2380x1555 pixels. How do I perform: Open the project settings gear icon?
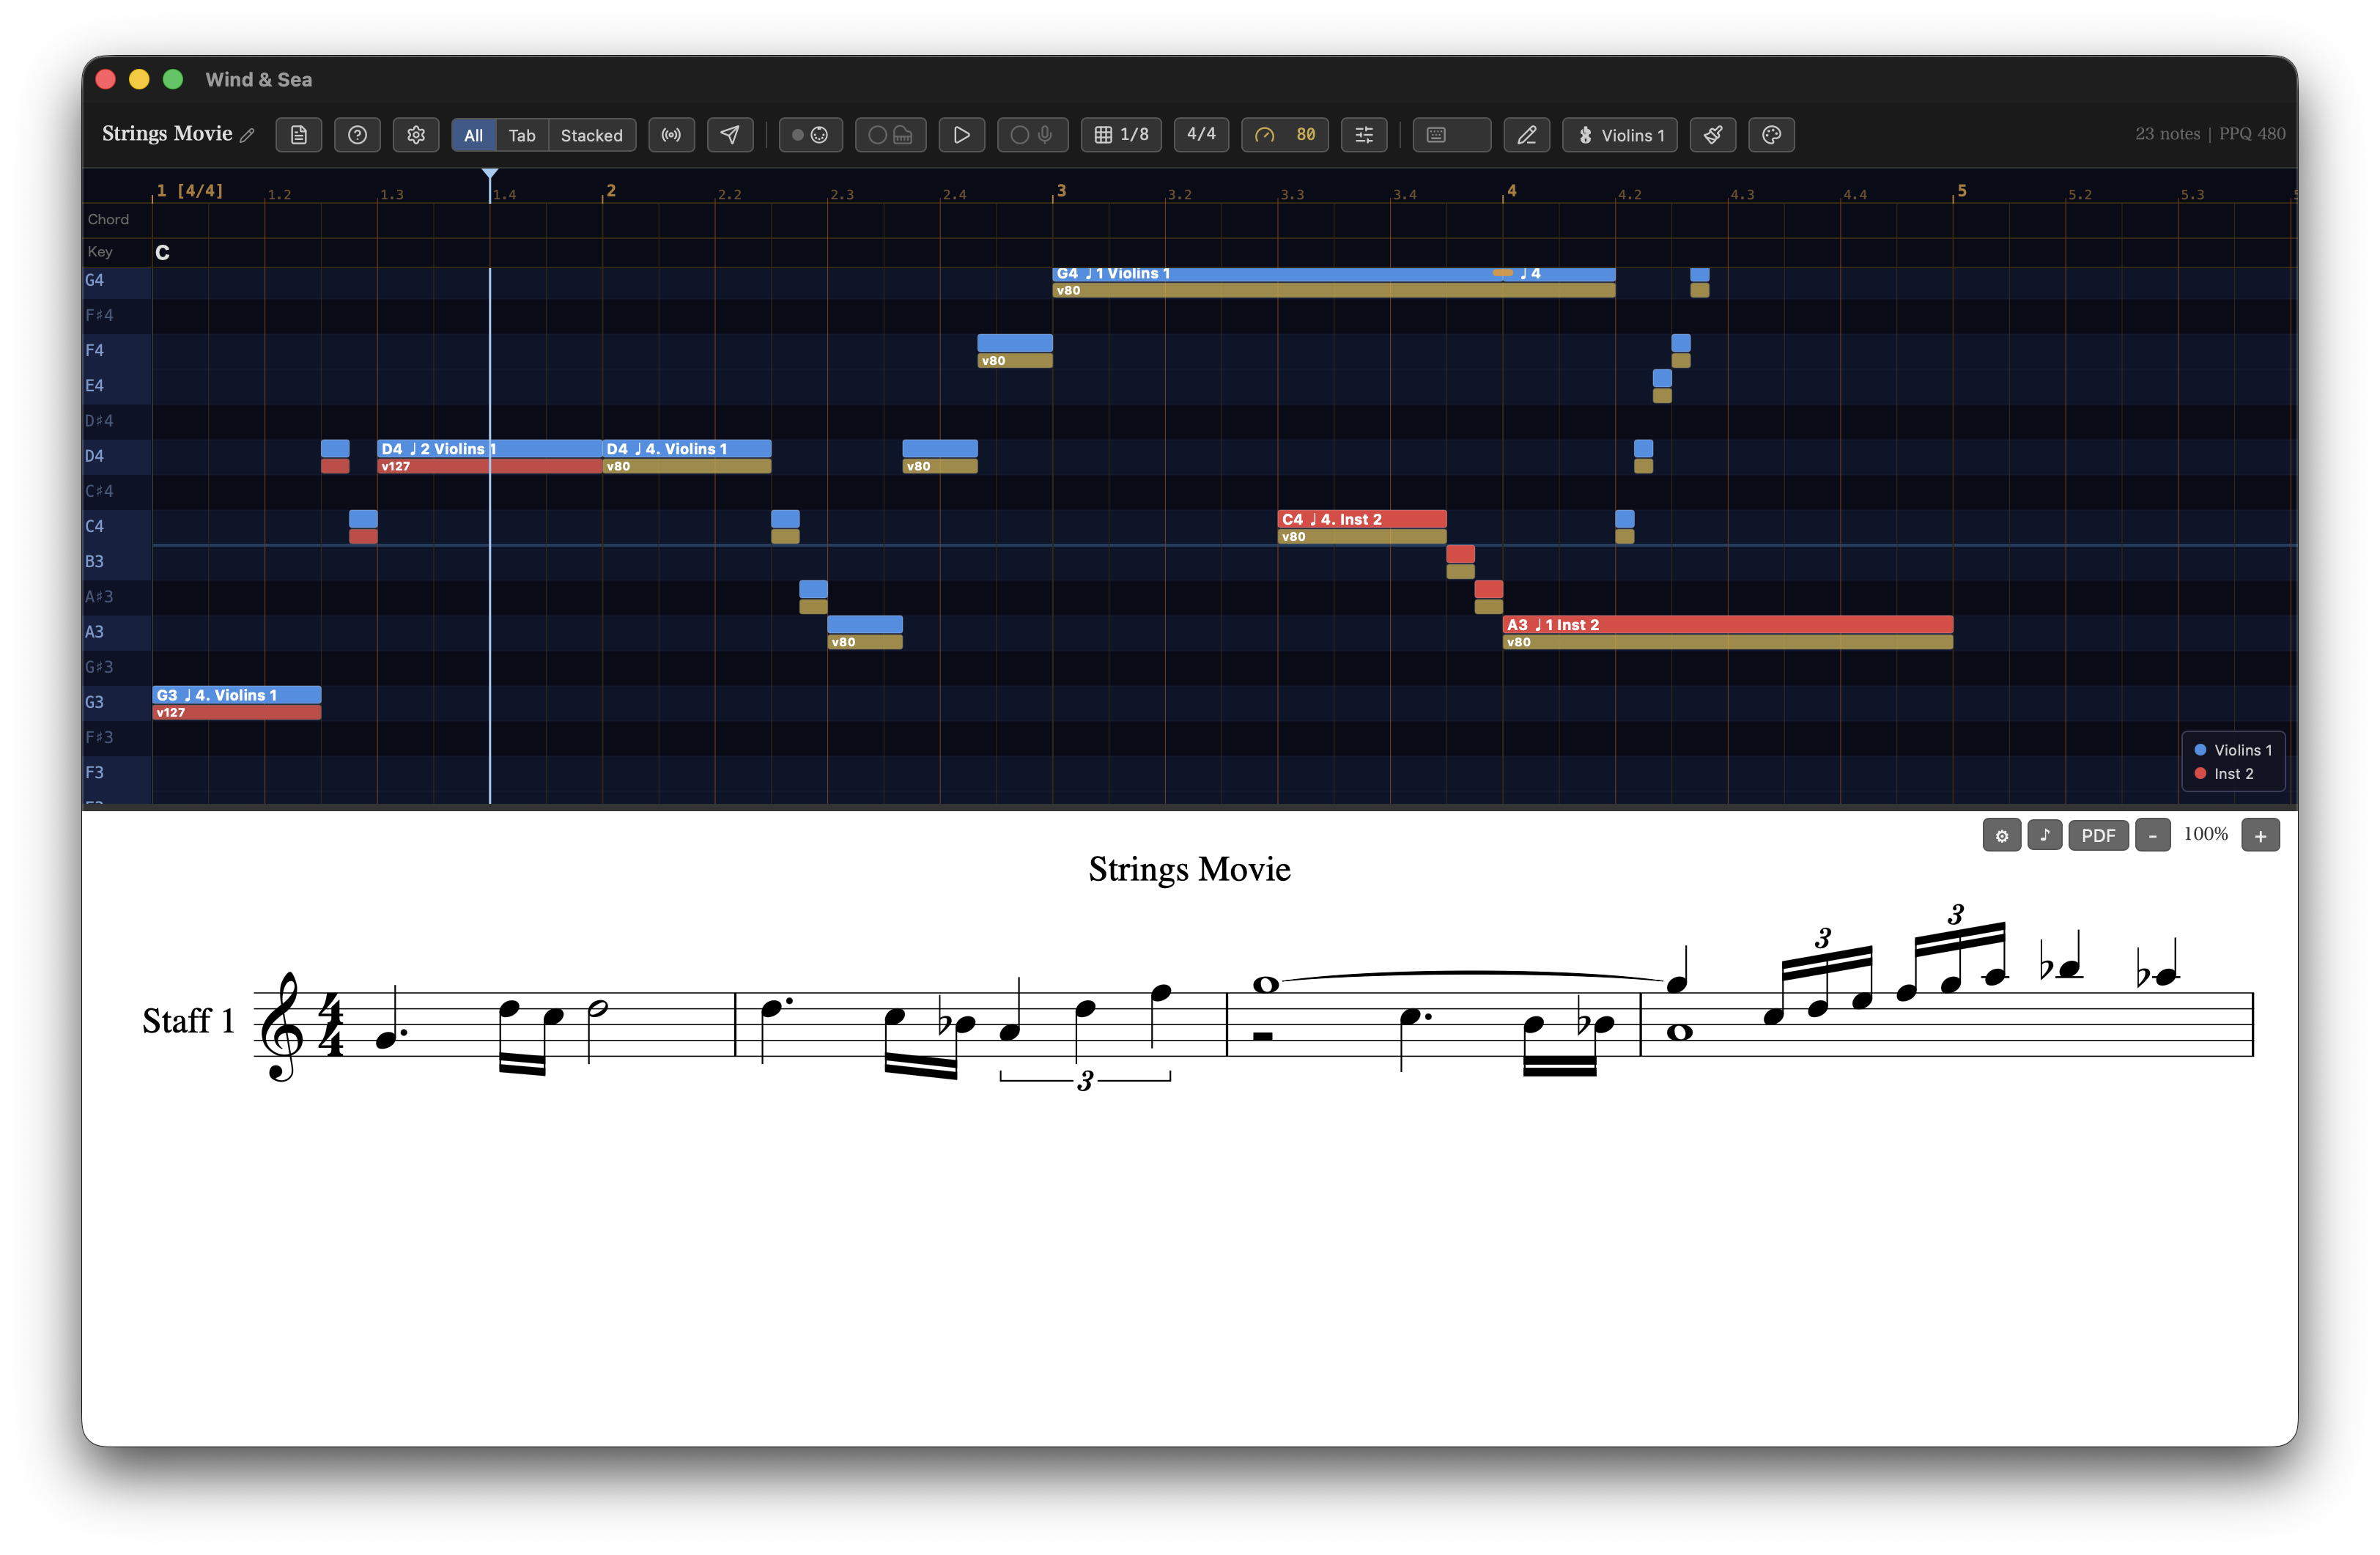click(416, 135)
